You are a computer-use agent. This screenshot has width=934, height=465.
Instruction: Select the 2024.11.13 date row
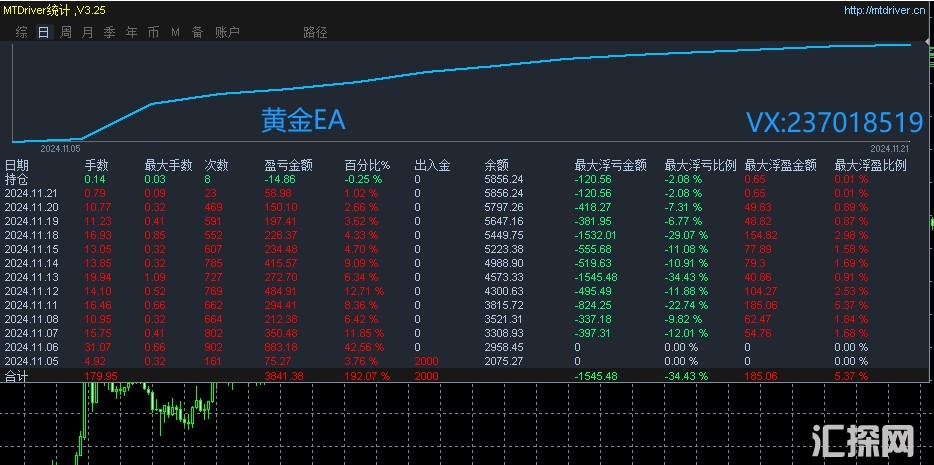[467, 277]
